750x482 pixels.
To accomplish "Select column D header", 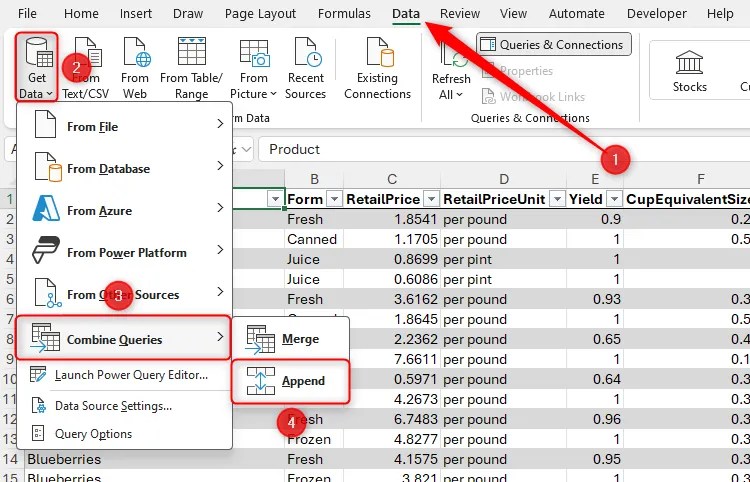I will tap(504, 179).
